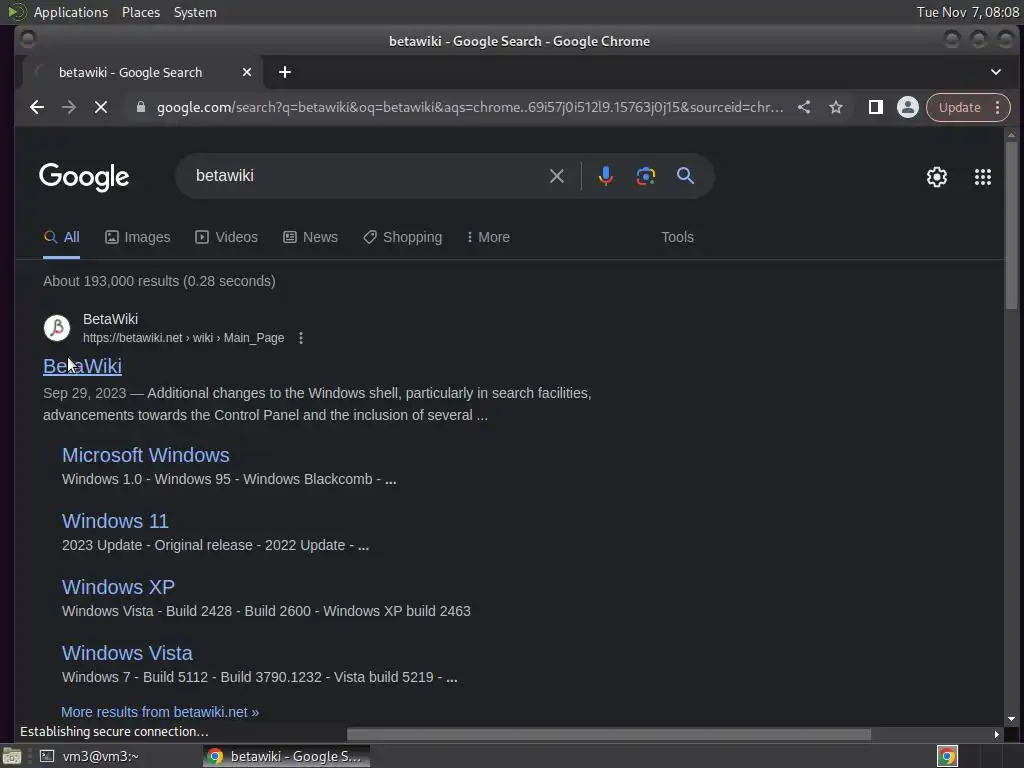This screenshot has width=1024, height=768.
Task: Open the BetaWiki main result link
Action: pyautogui.click(x=82, y=366)
